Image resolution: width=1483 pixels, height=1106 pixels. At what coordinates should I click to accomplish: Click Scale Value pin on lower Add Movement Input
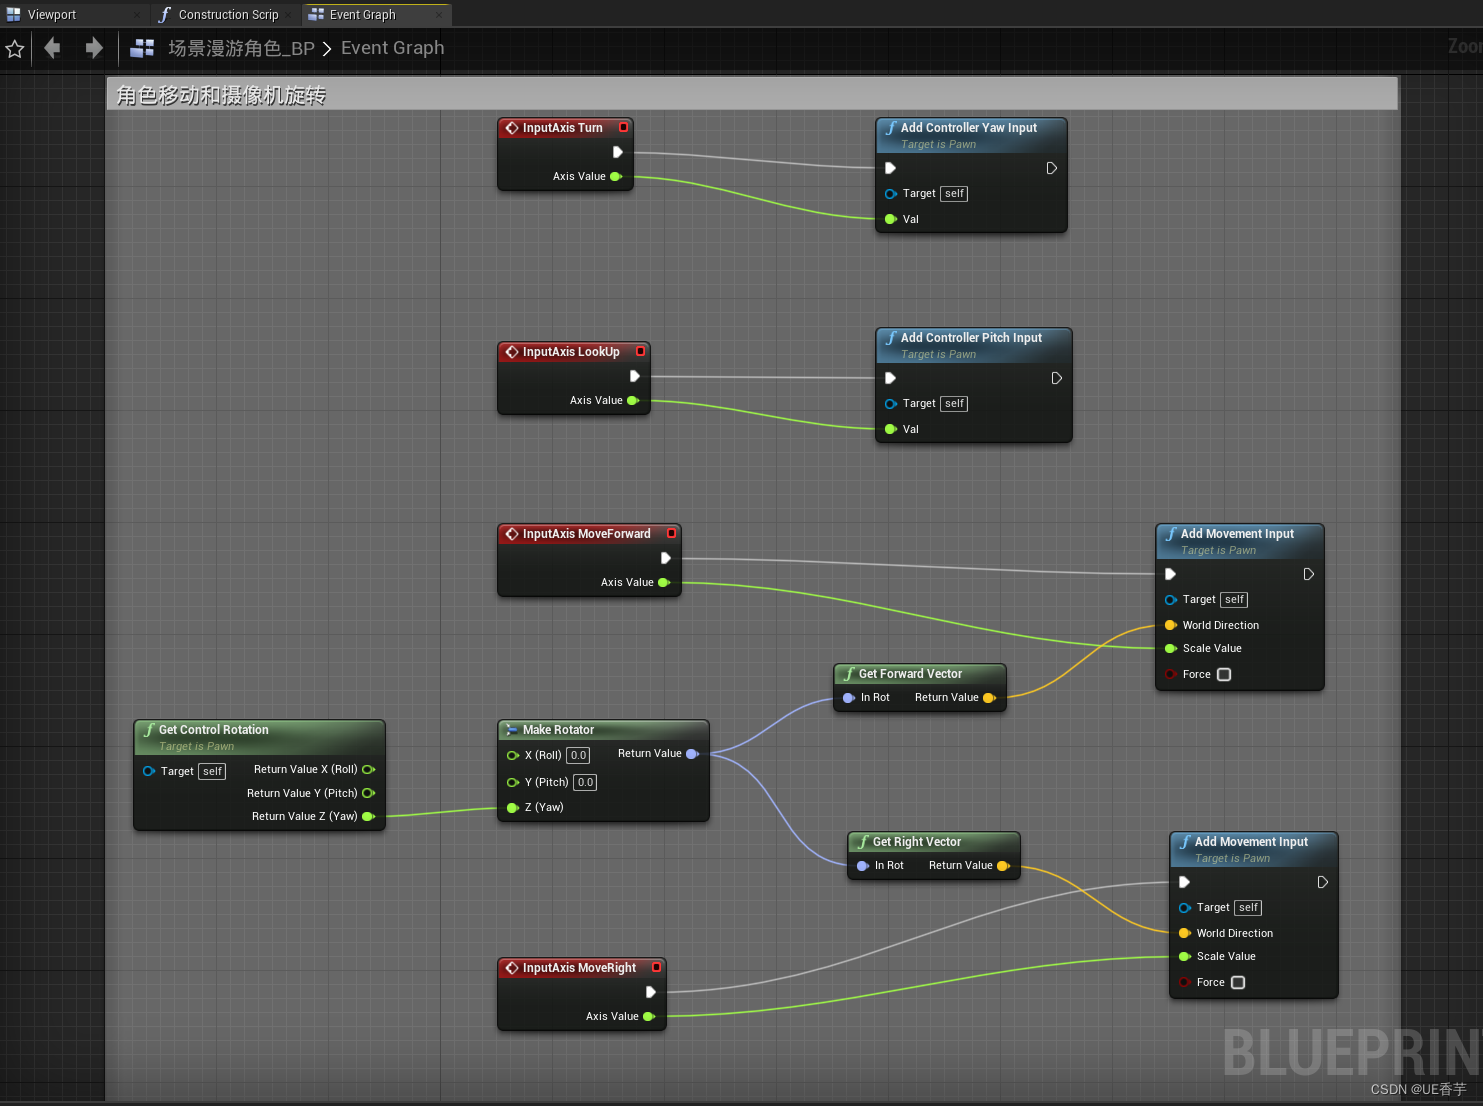[x=1185, y=957]
